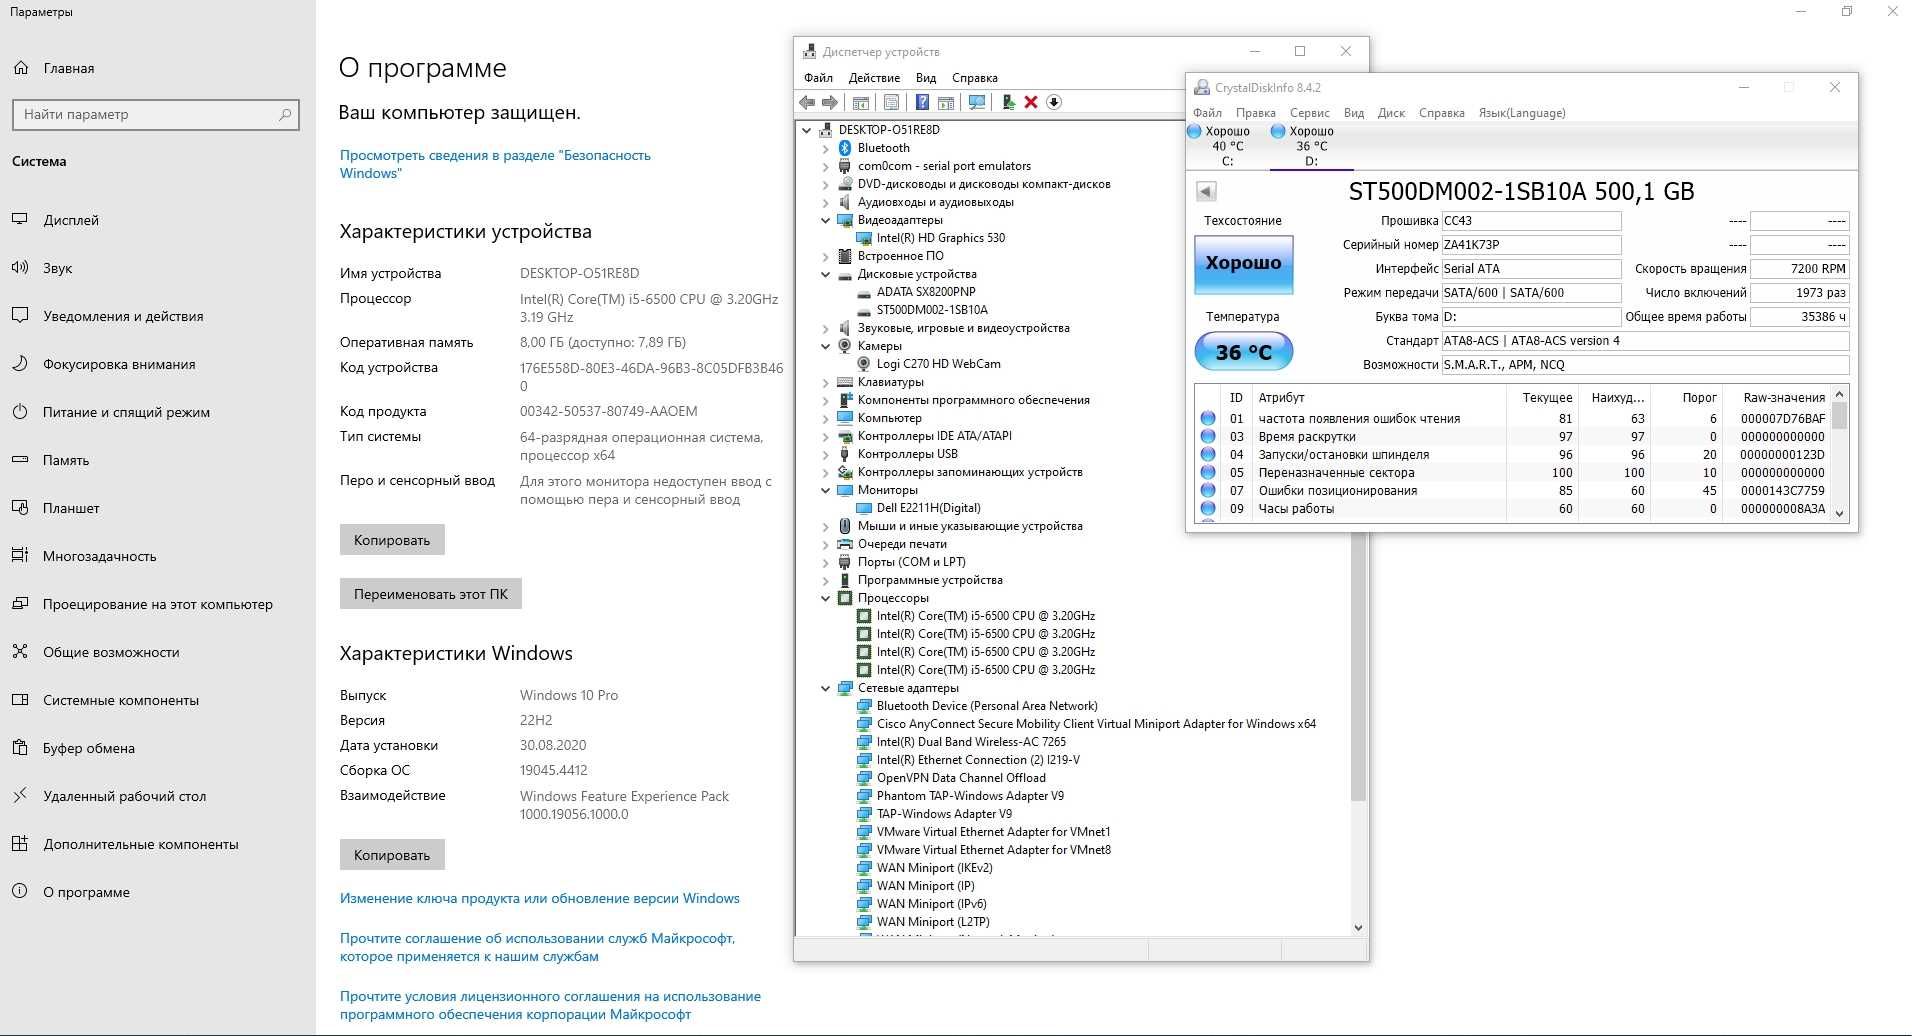Screen dimensions: 1912x1036
Task: Expand Клавиатуры node
Action: point(826,382)
